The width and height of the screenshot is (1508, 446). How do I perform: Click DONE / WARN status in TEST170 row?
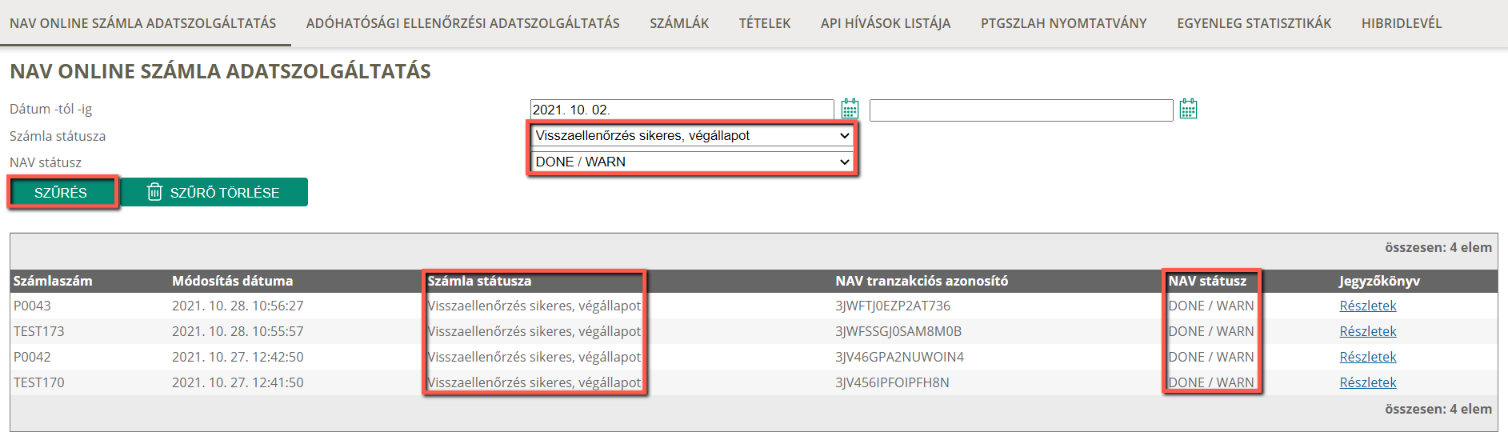pyautogui.click(x=1211, y=382)
